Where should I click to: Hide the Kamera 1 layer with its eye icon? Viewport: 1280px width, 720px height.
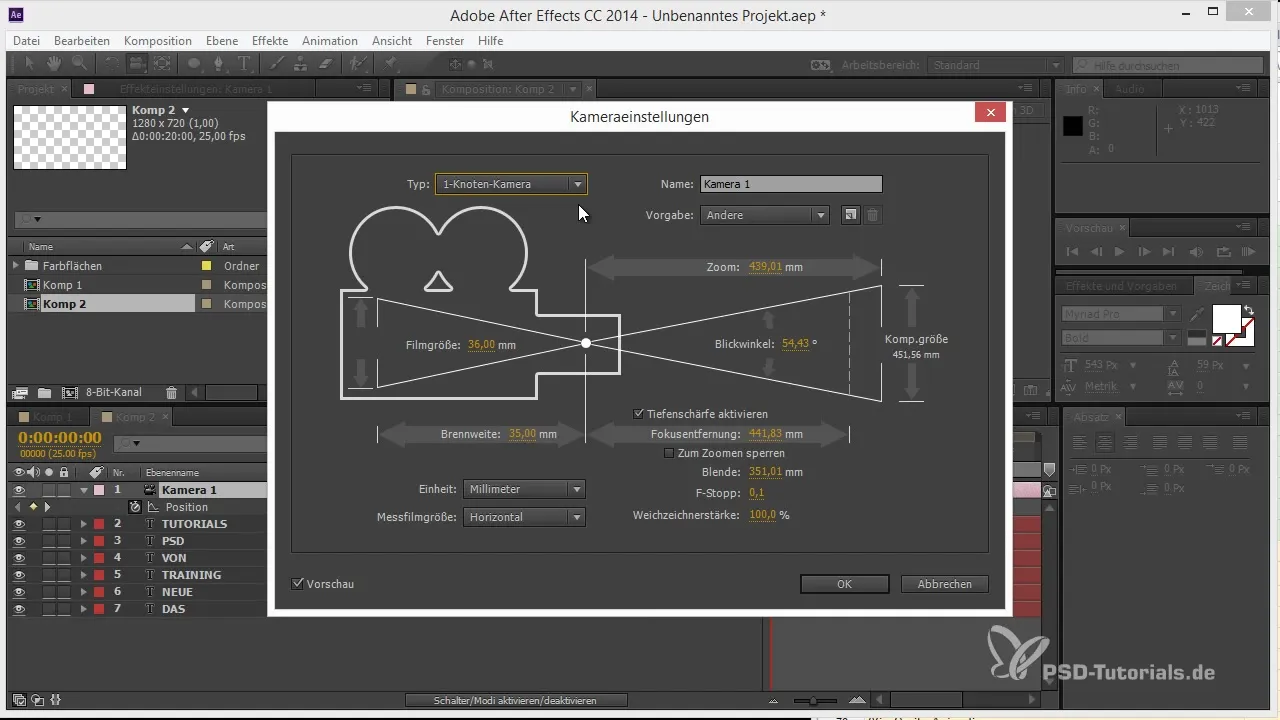pyautogui.click(x=19, y=490)
